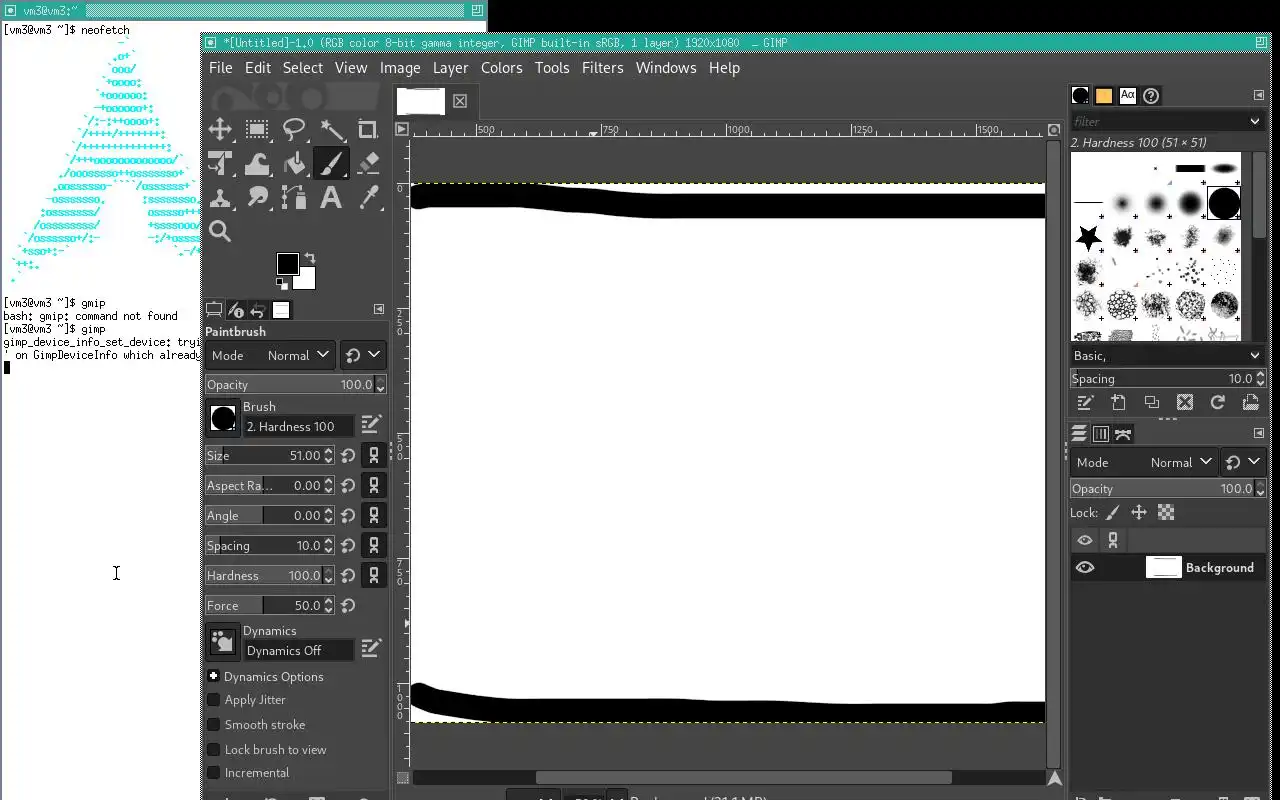The width and height of the screenshot is (1280, 800).
Task: Toggle link Size to brush native size
Action: click(374, 455)
